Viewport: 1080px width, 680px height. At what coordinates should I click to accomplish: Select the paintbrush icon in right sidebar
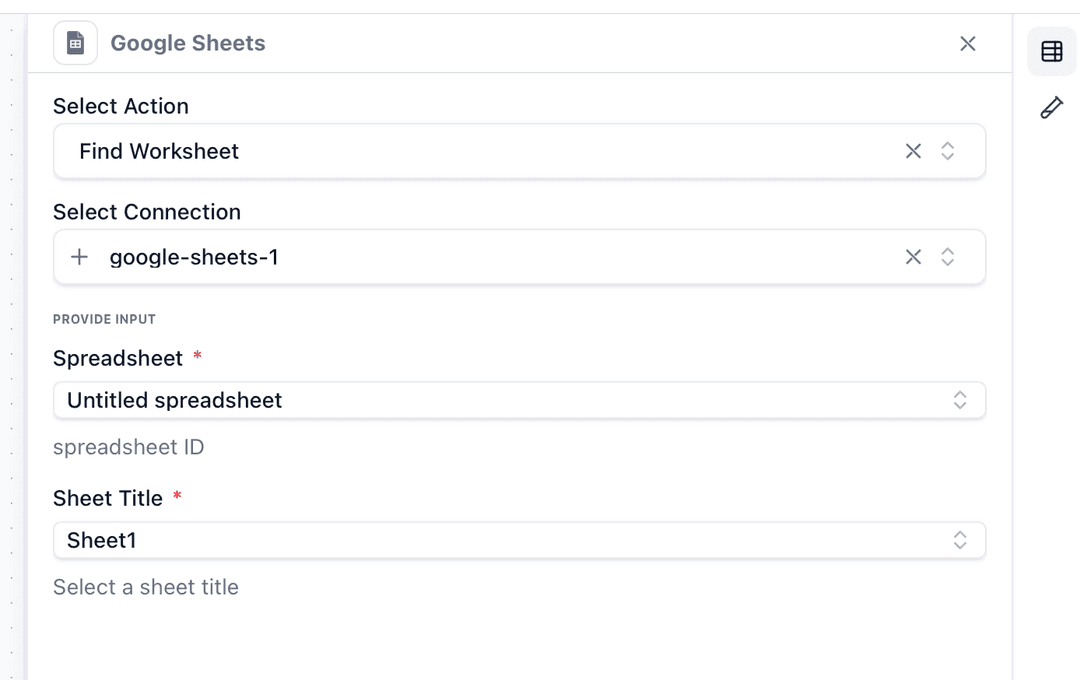1051,107
